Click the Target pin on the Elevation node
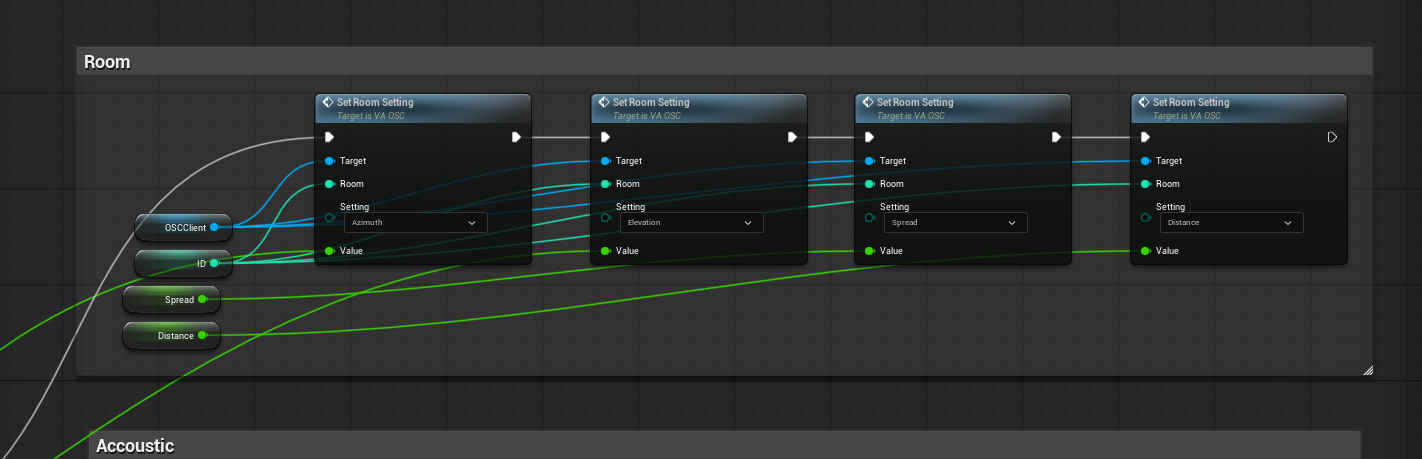 click(x=606, y=160)
